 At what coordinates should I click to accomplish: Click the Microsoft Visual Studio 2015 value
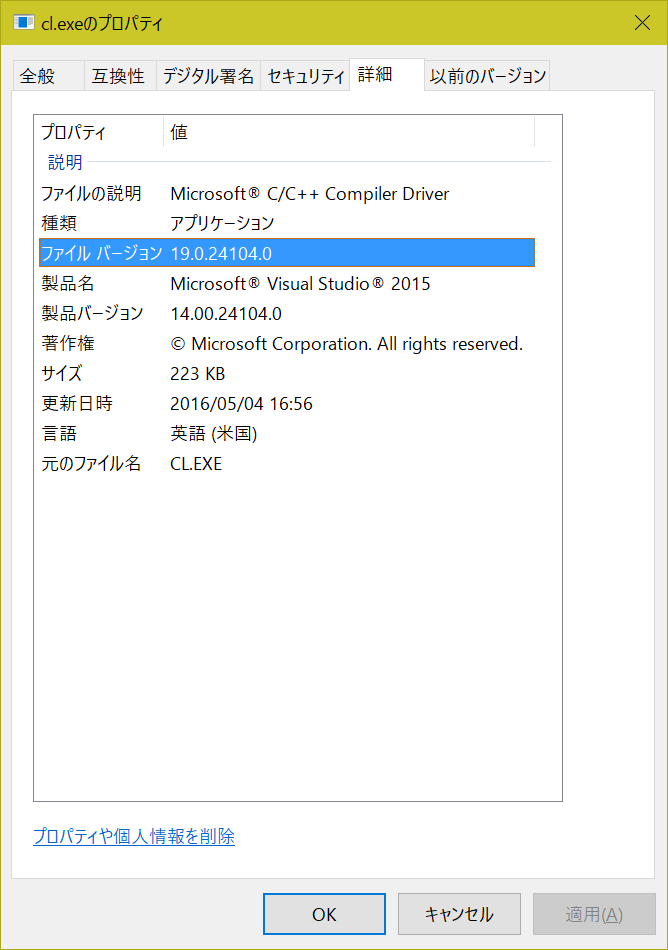click(300, 284)
